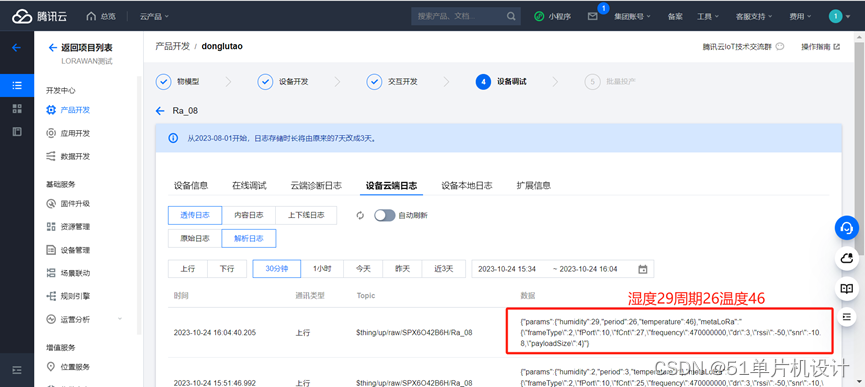This screenshot has height=387, width=865.
Task: Click the 交互开发 step checkmark
Action: [x=375, y=82]
